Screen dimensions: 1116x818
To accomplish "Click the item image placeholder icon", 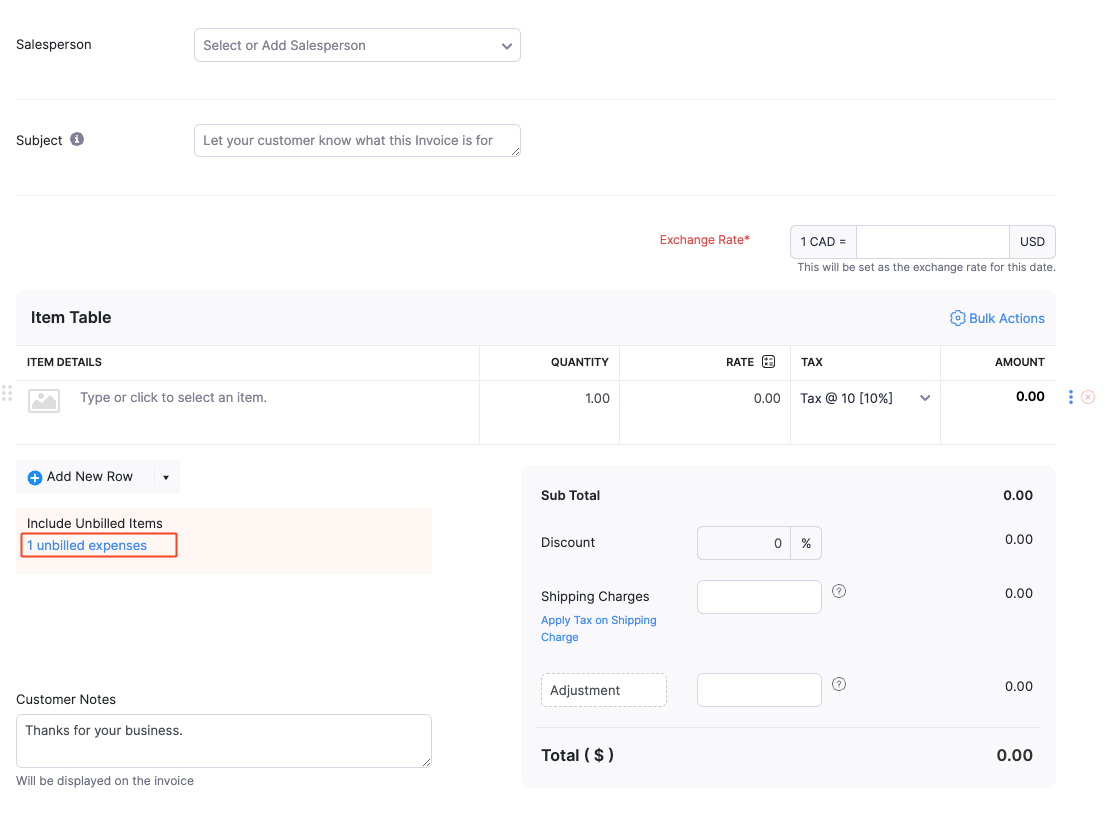I will [x=44, y=401].
